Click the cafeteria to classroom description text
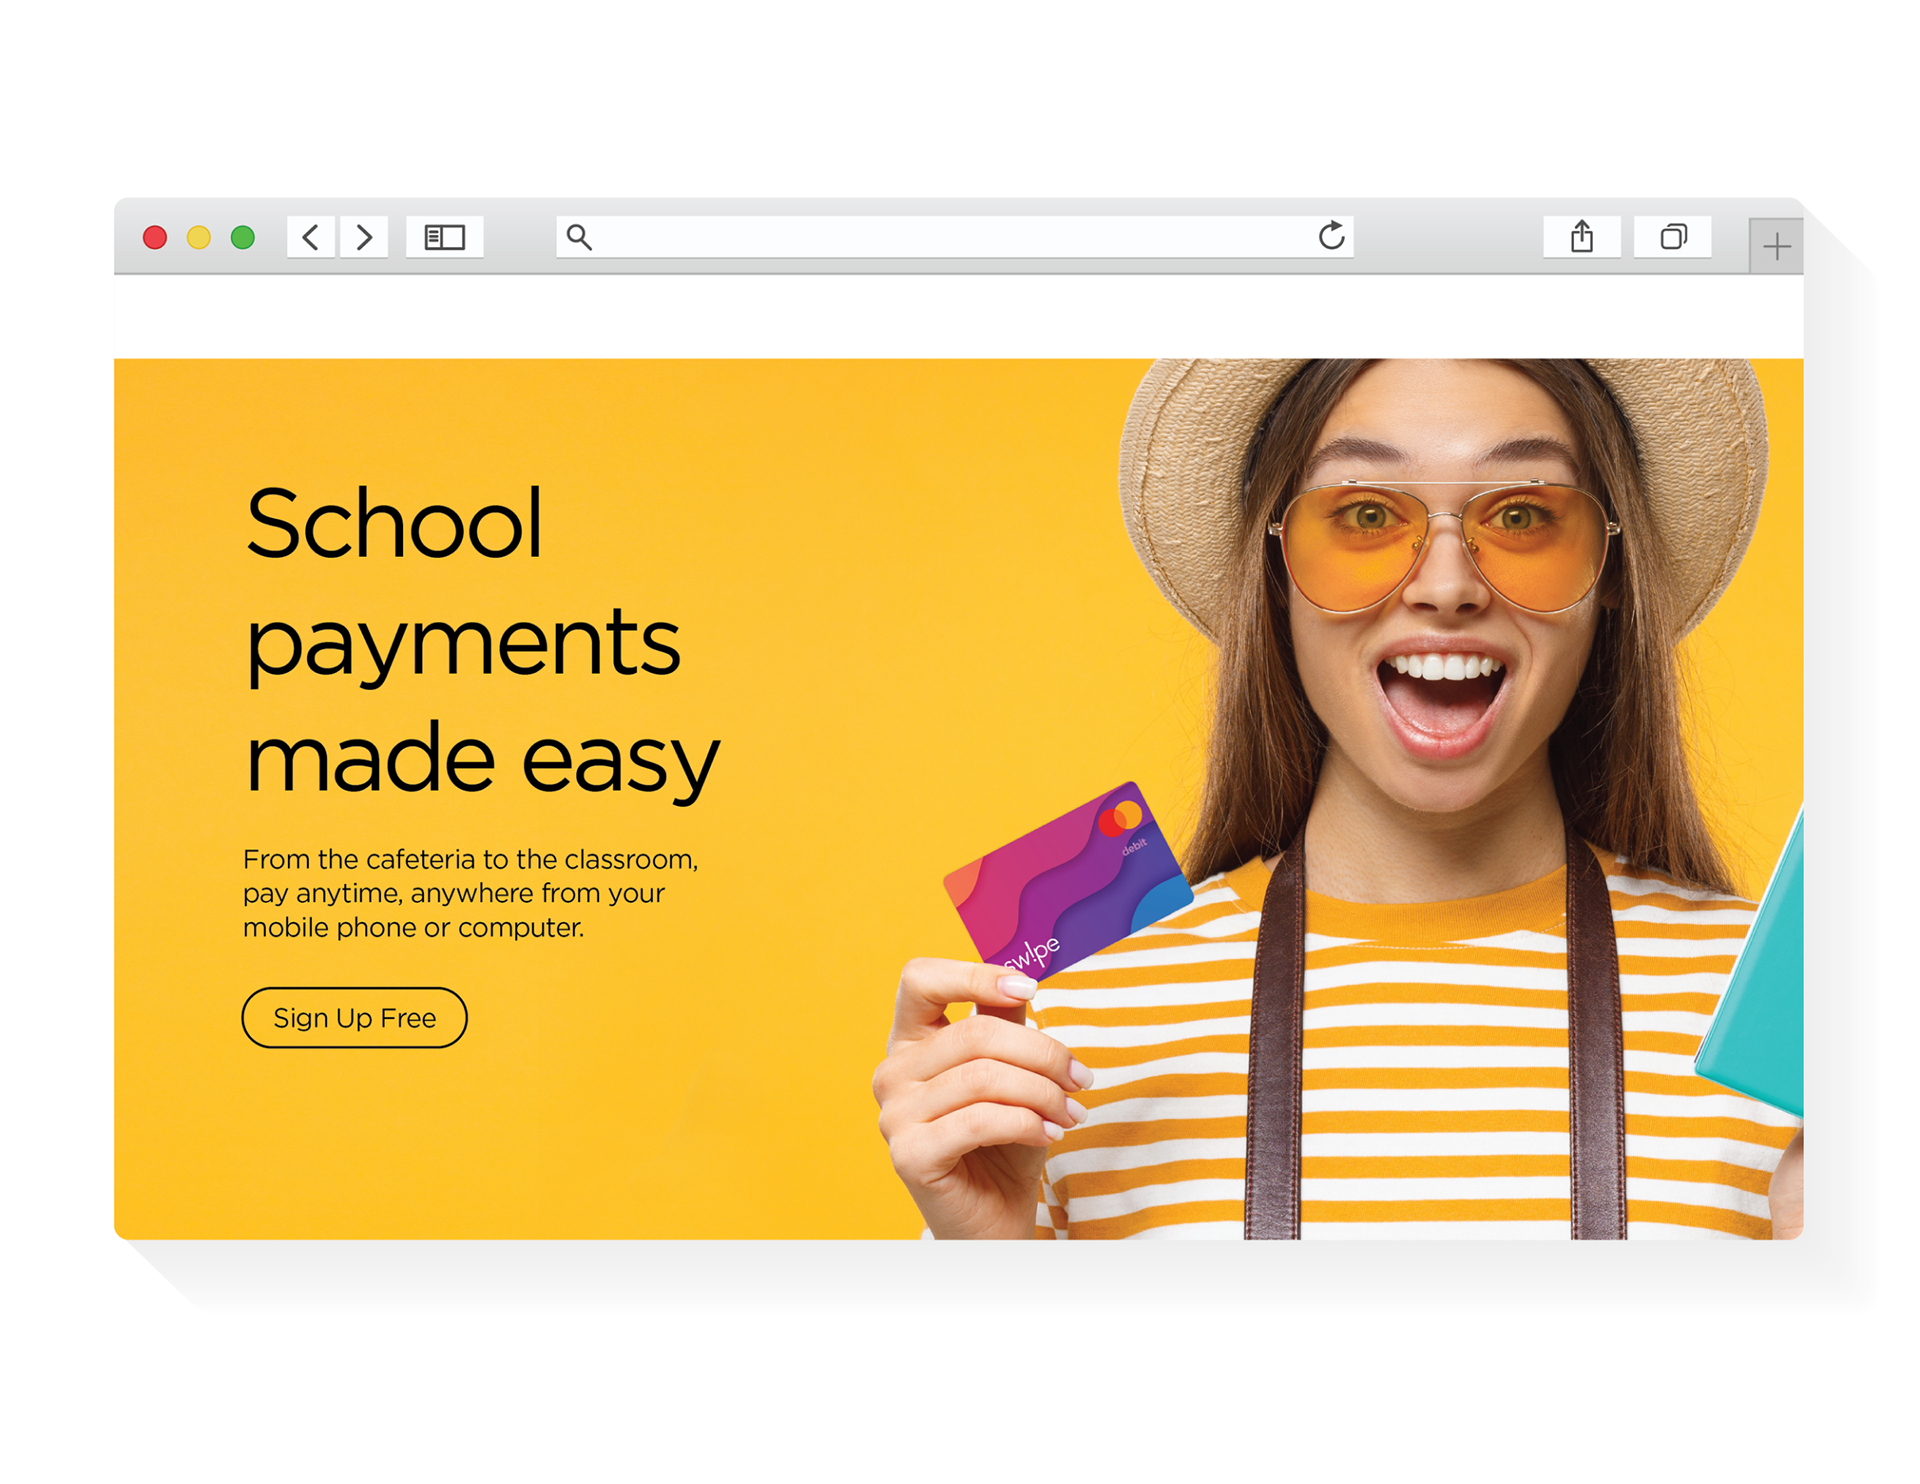 coord(470,893)
